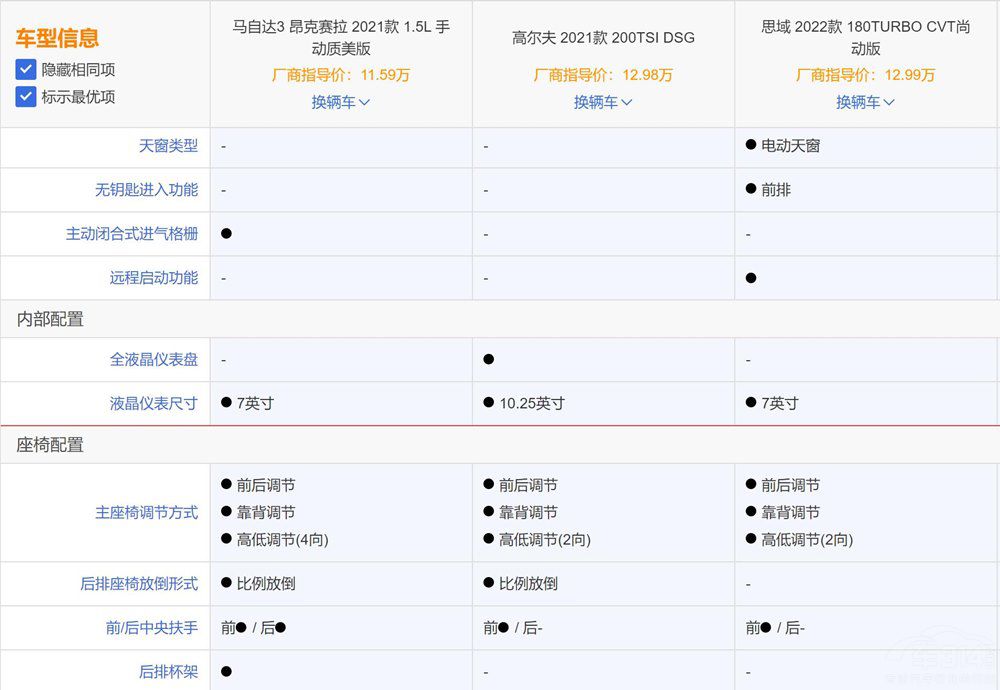Click the 马自达3 昂克赛拉 2021款 model title
This screenshot has height=690, width=1000.
(341, 38)
